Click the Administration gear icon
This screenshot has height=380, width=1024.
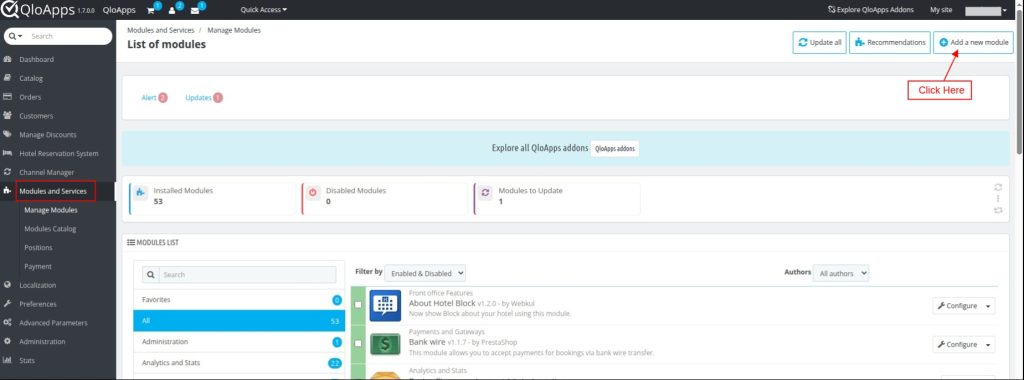click(x=7, y=341)
